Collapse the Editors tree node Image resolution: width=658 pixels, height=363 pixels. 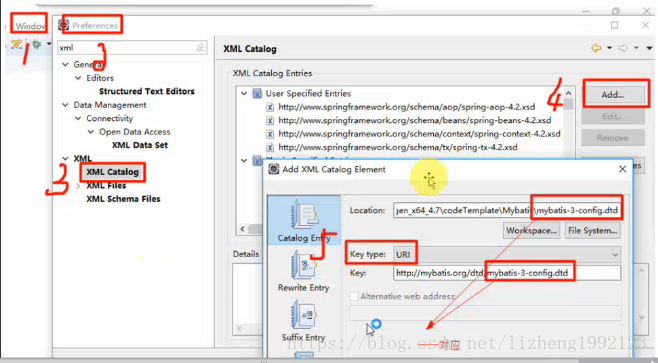tap(78, 78)
